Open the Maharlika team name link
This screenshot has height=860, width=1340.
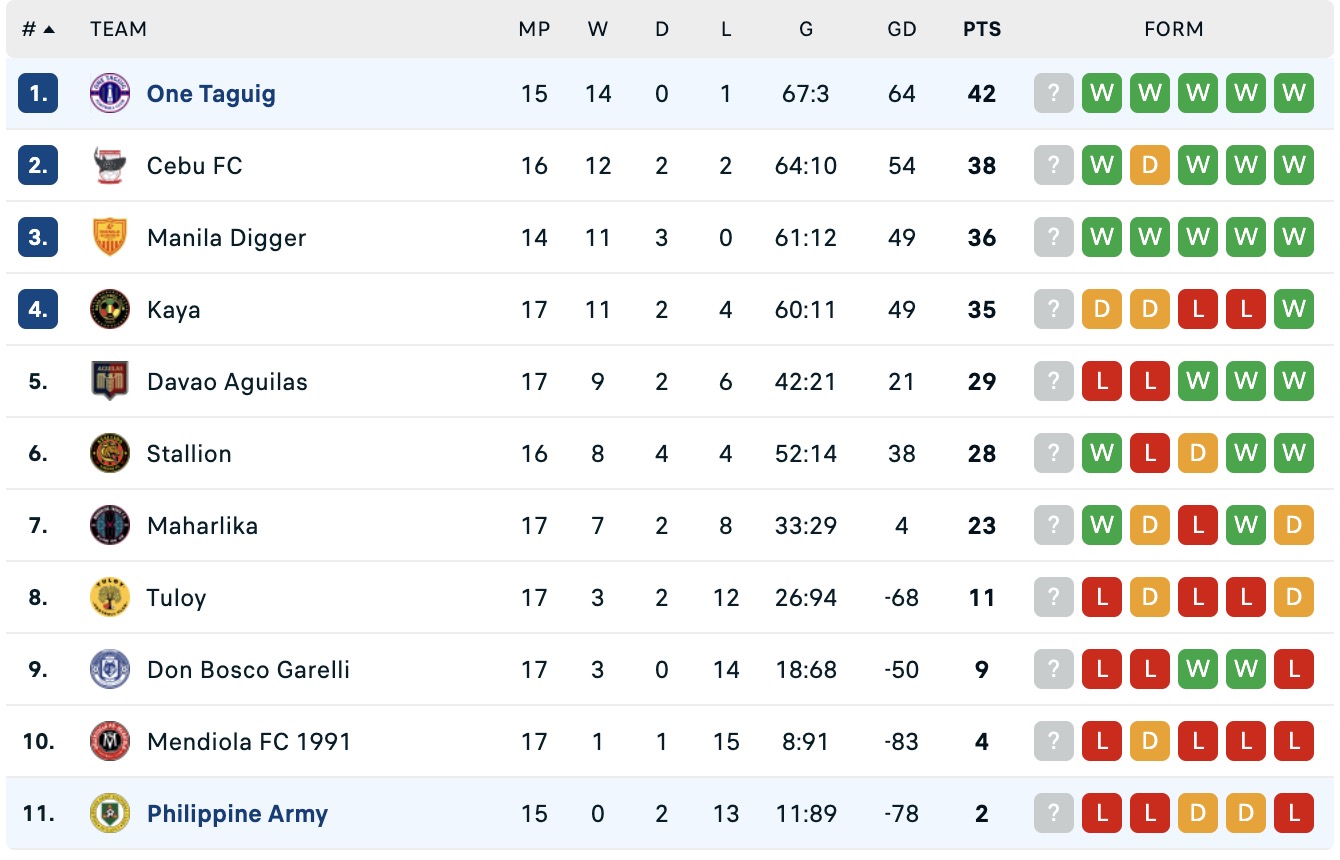(x=202, y=526)
